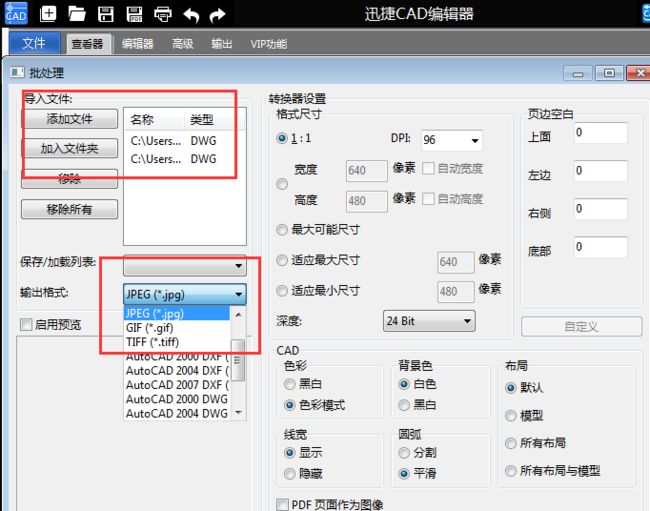
Task: Click the 加入文件夹 button
Action: pos(69,148)
